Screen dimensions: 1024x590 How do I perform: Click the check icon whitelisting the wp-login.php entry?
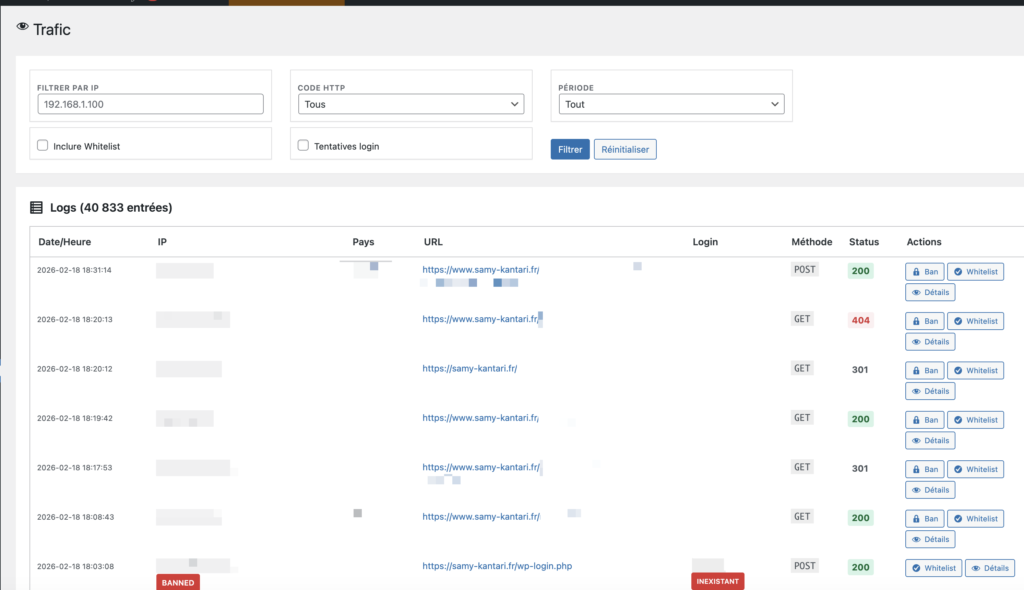(x=916, y=567)
